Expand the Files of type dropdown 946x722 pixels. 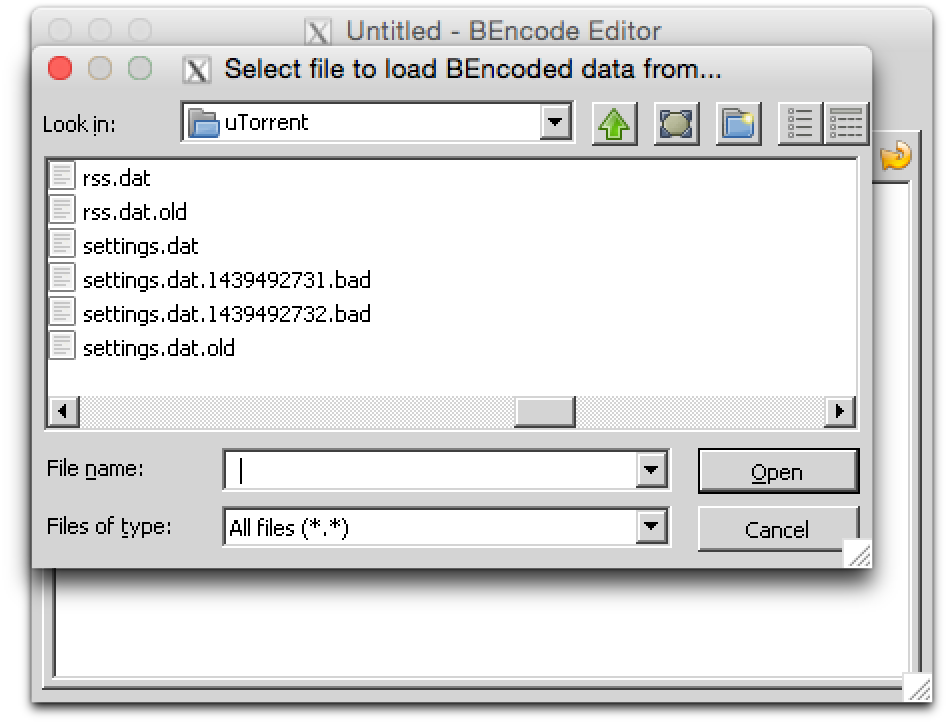(651, 526)
